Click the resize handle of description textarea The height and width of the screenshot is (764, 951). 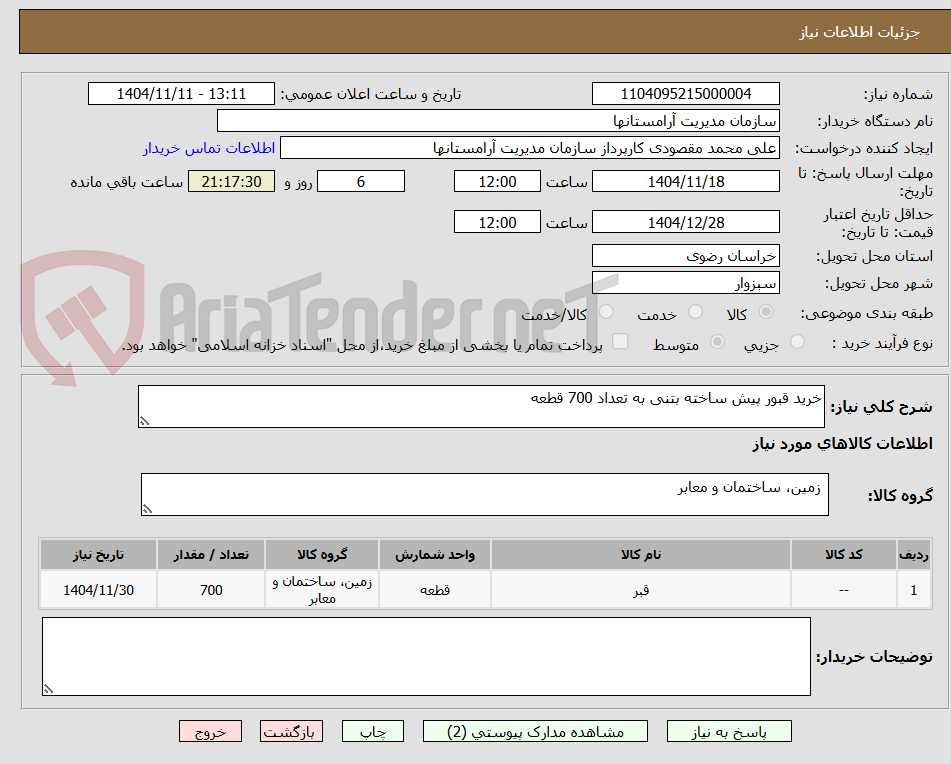click(144, 421)
